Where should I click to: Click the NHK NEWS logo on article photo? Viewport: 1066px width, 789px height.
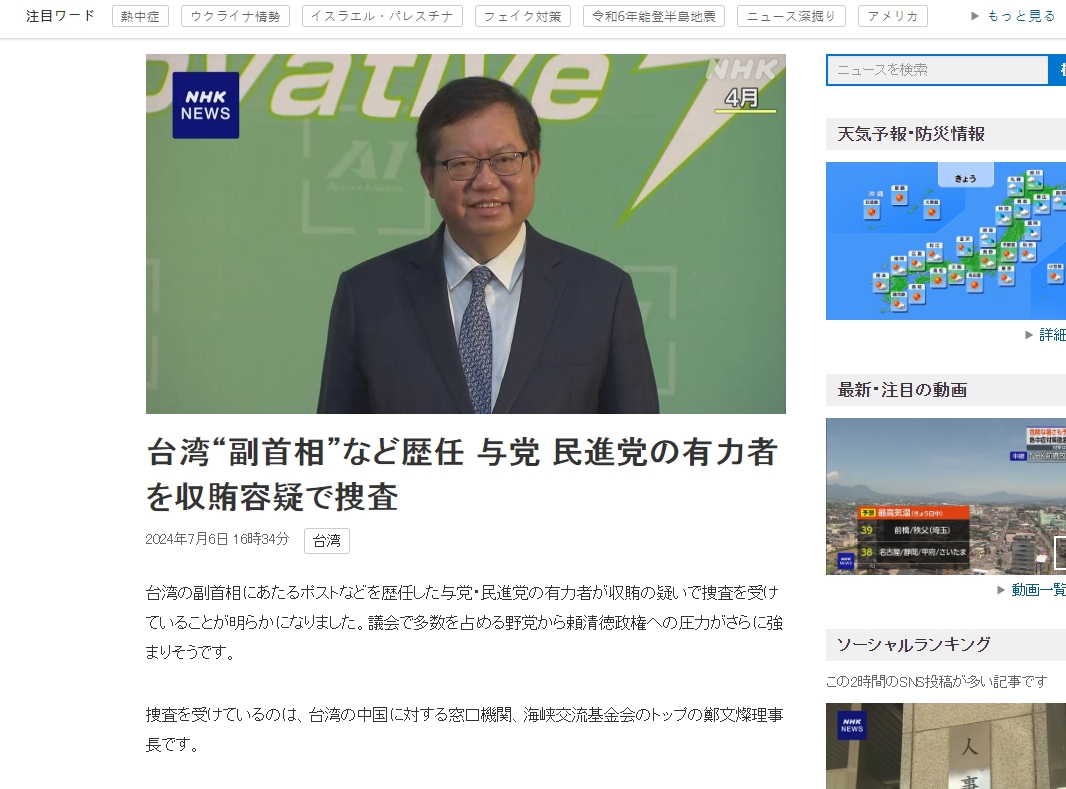click(x=206, y=105)
